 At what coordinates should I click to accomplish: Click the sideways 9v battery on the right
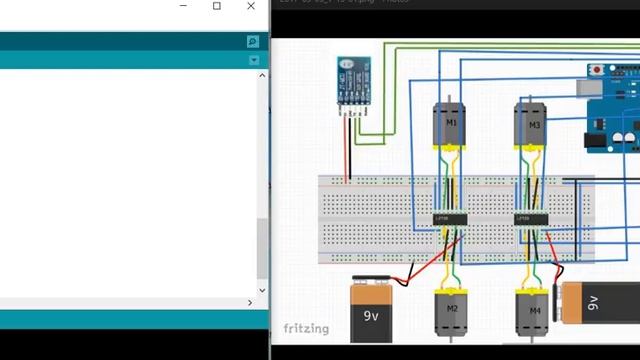(597, 303)
